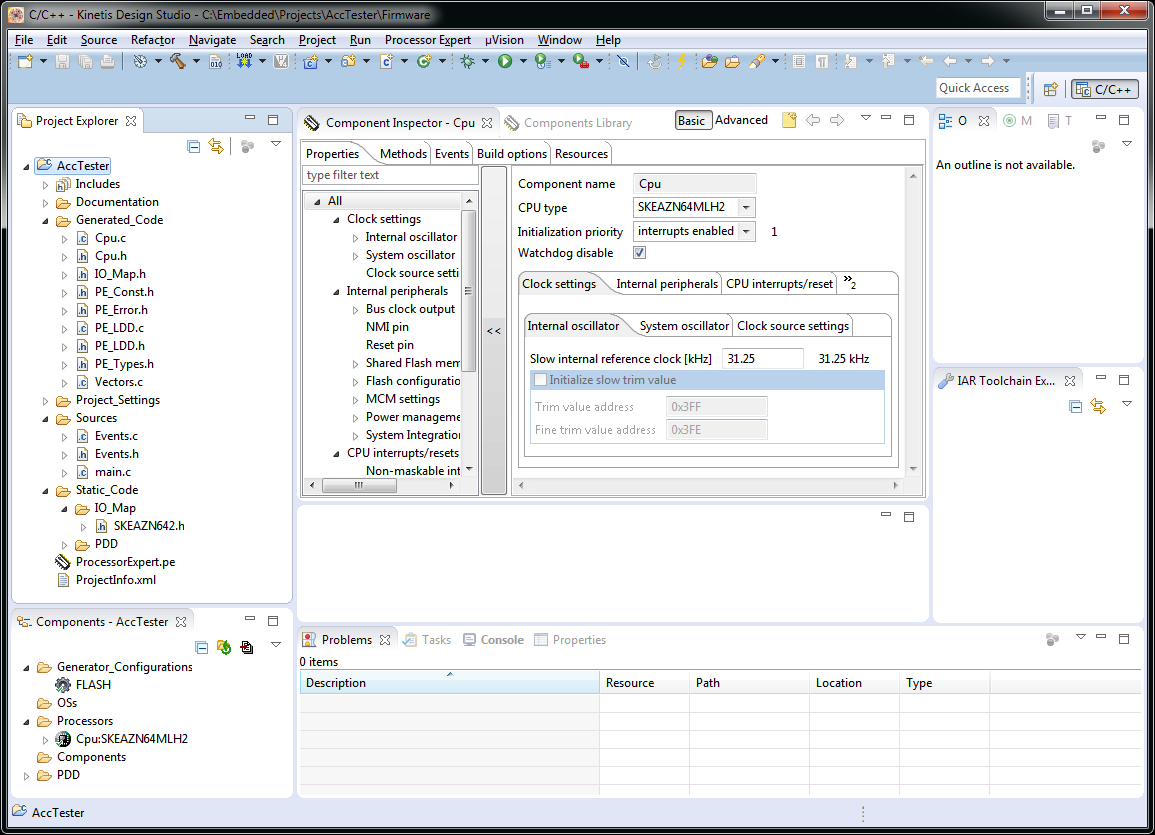Click the FLASH generator configuration icon
Screen dimensions: 1155x835
click(65, 685)
